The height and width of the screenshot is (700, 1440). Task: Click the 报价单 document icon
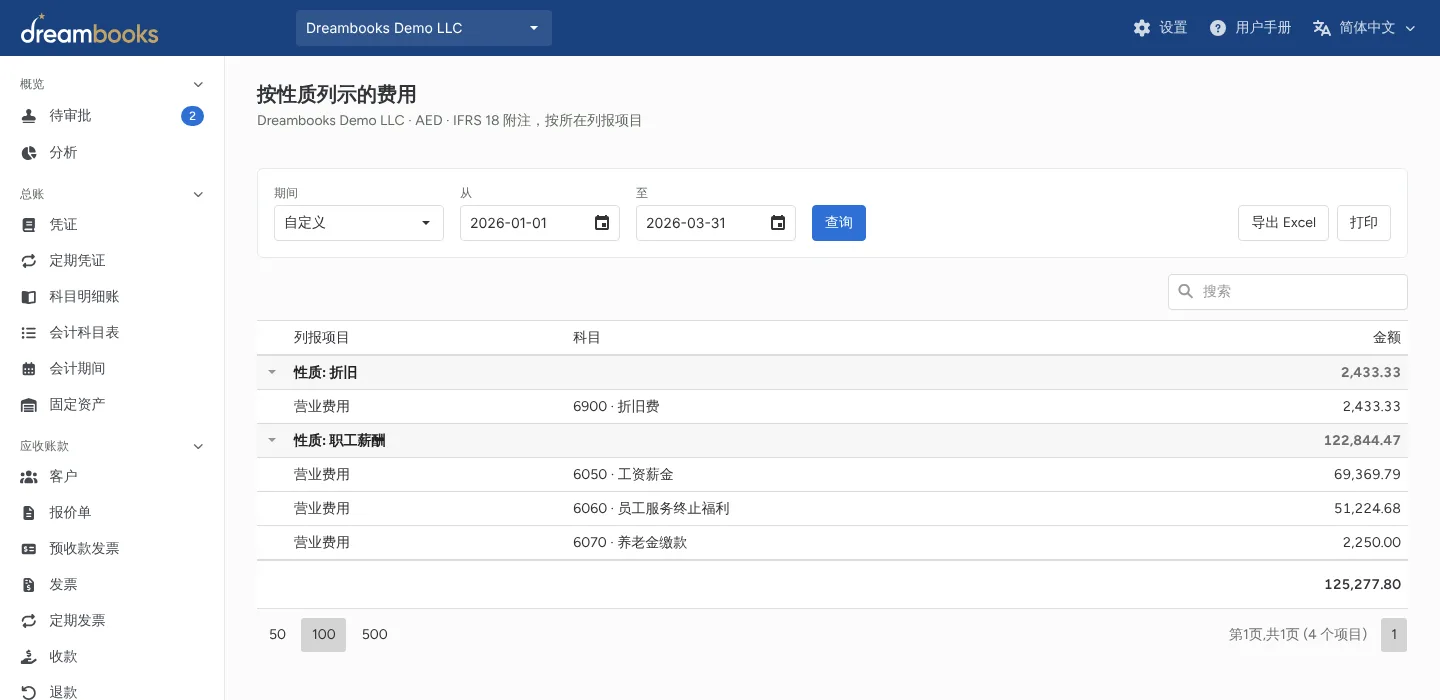pos(29,512)
